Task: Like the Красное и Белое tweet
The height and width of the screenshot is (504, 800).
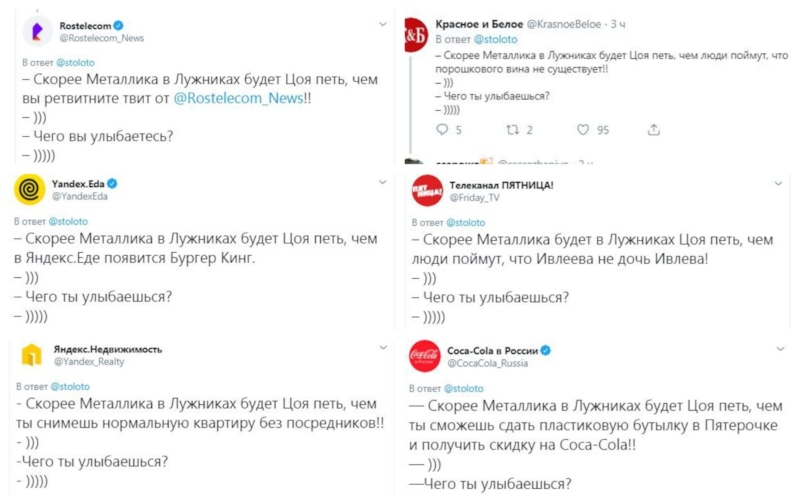Action: 583,130
